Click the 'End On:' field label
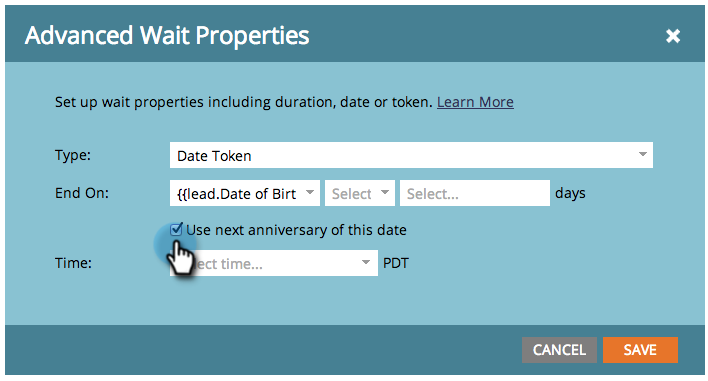Screen dimensions: 708x381 click(82, 193)
